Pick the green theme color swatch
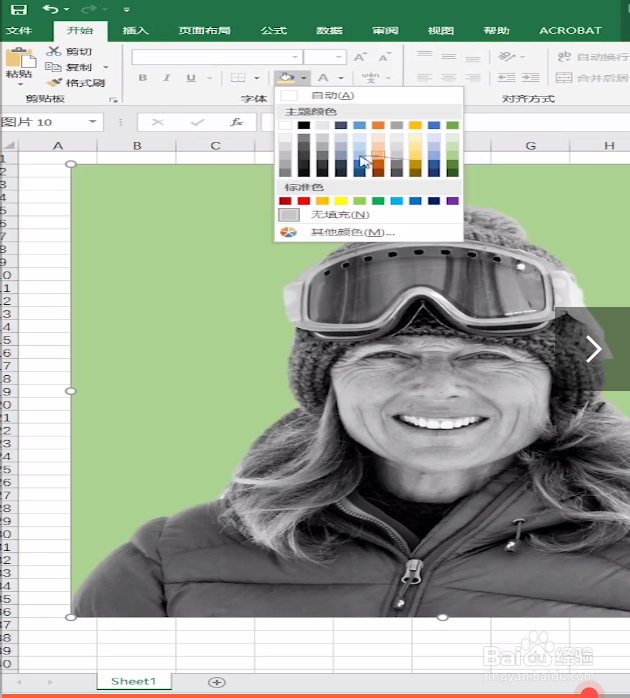This screenshot has height=698, width=630. (452, 126)
